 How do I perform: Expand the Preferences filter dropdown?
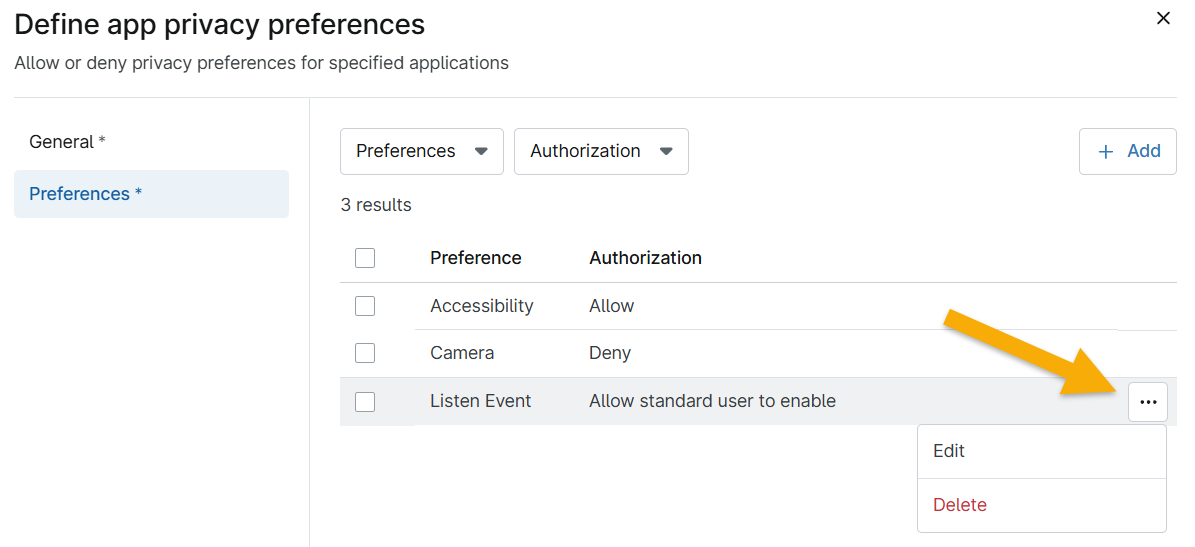(421, 151)
